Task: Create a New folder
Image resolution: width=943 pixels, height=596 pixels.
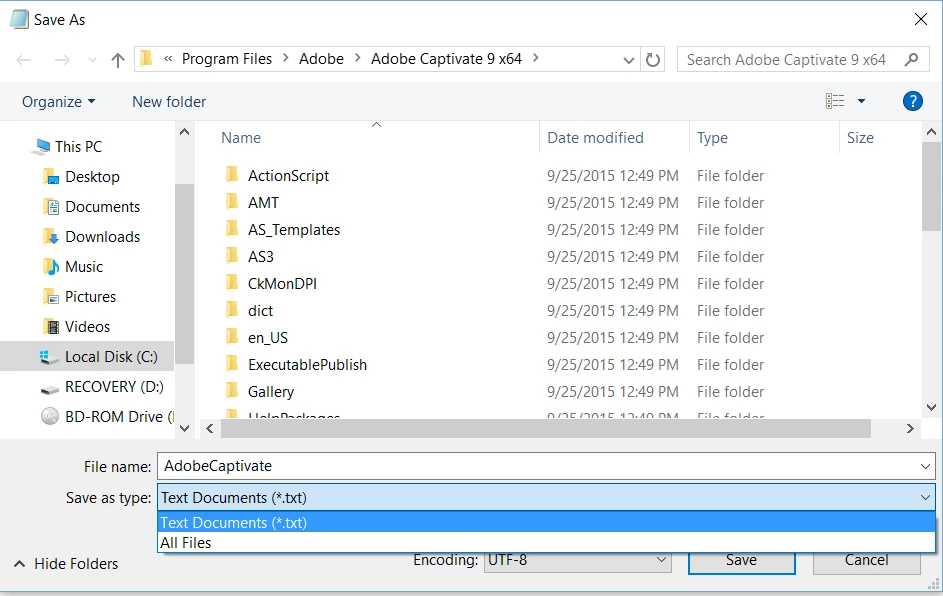Action: [x=169, y=102]
